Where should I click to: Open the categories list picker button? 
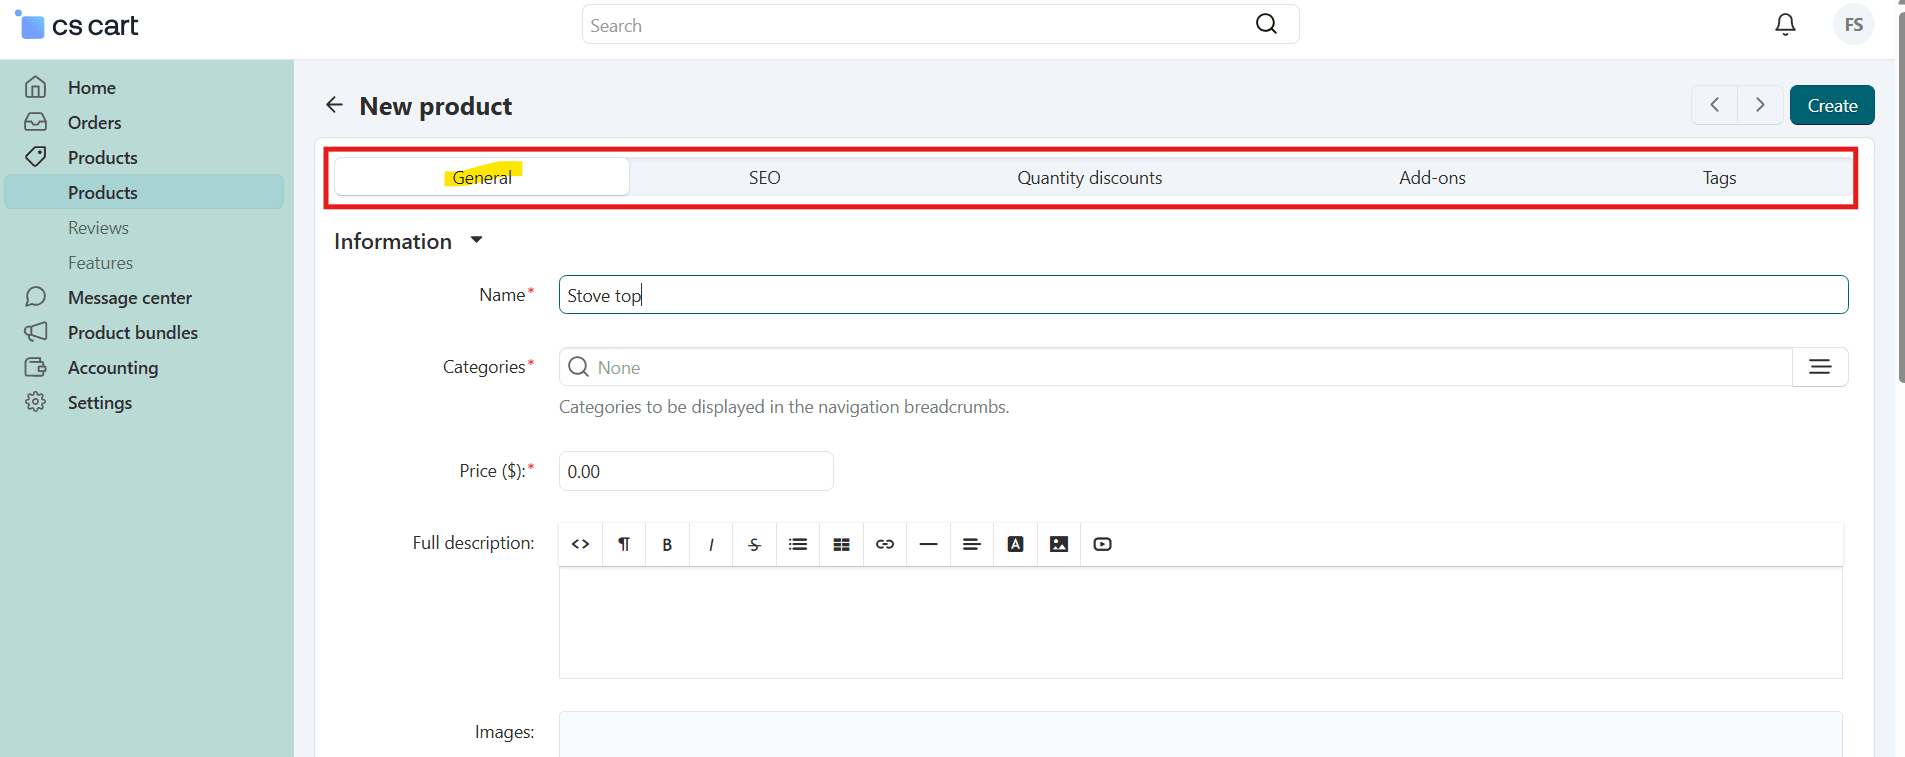coord(1820,367)
